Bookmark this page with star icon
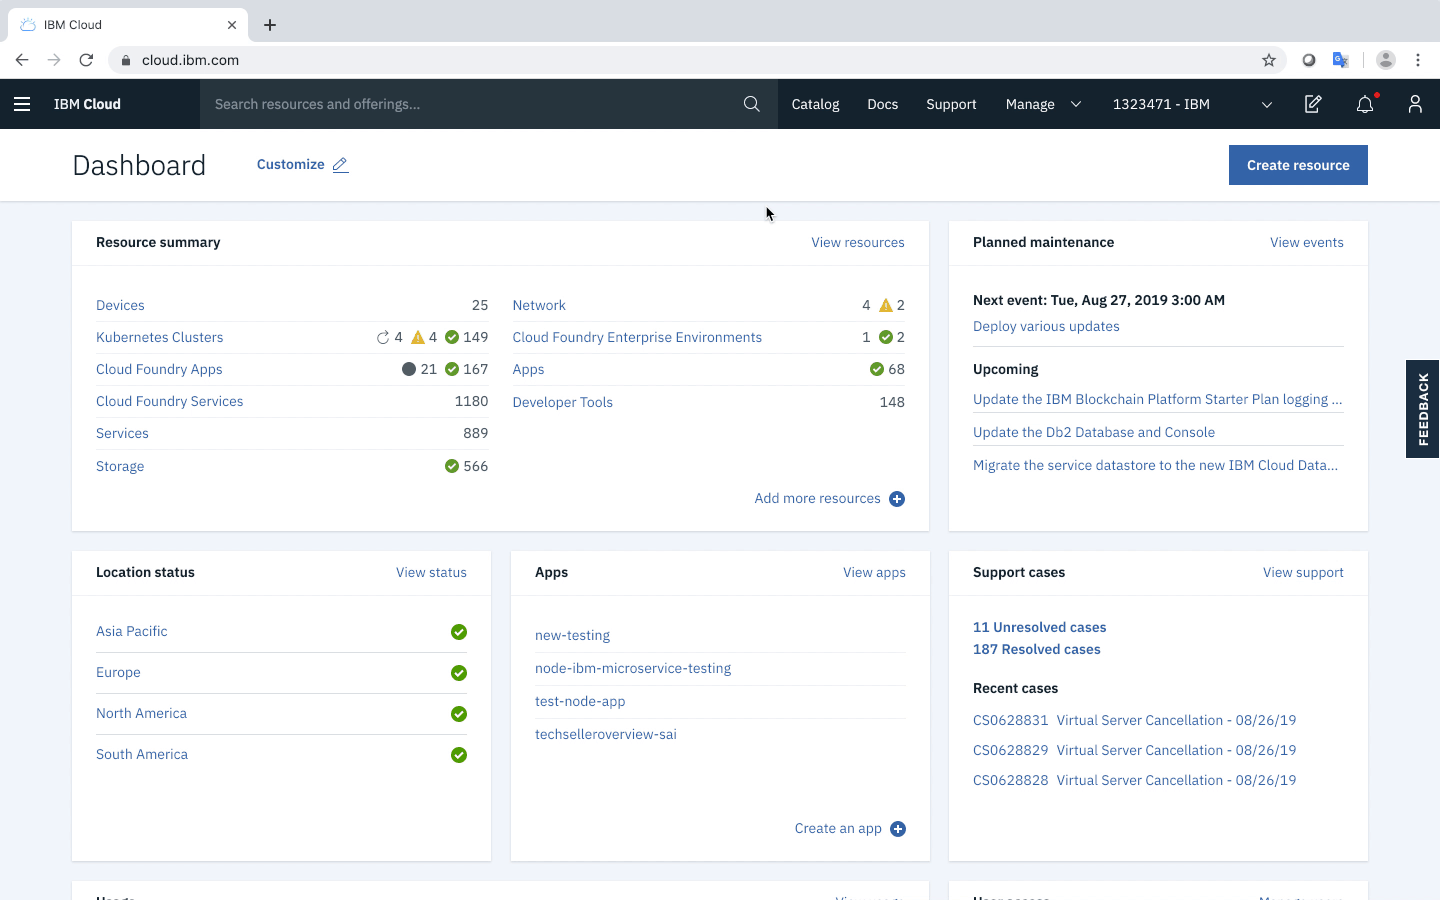The height and width of the screenshot is (900, 1440). [x=1269, y=60]
